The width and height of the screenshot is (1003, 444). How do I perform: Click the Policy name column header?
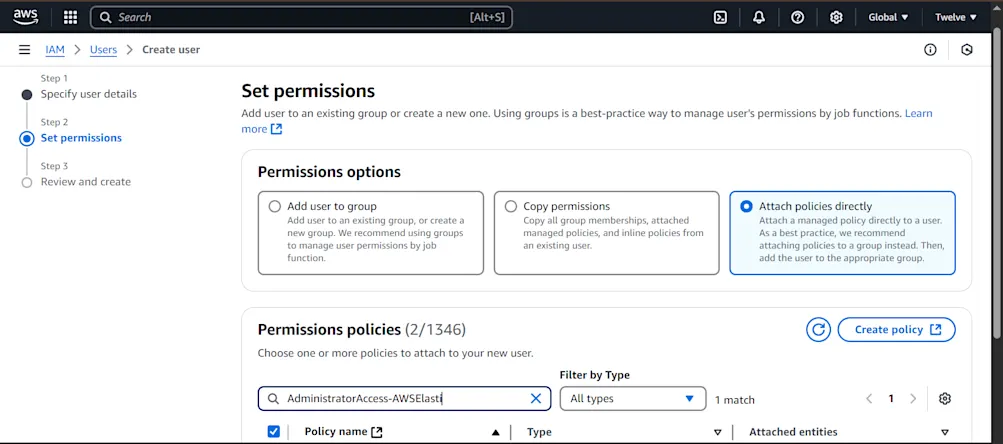[336, 432]
